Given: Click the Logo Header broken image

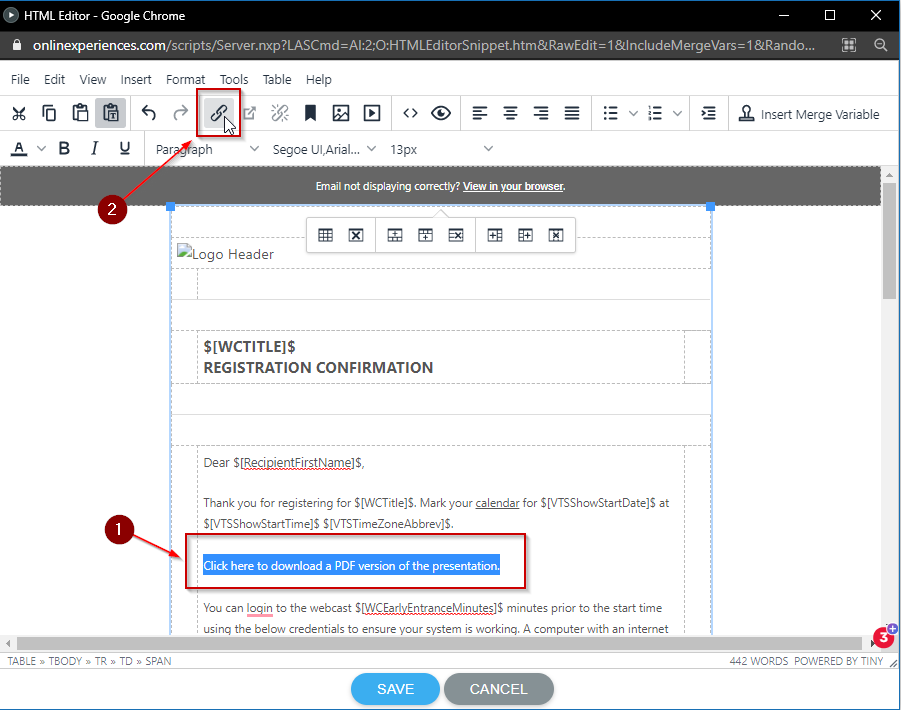Looking at the screenshot, I should tap(225, 253).
